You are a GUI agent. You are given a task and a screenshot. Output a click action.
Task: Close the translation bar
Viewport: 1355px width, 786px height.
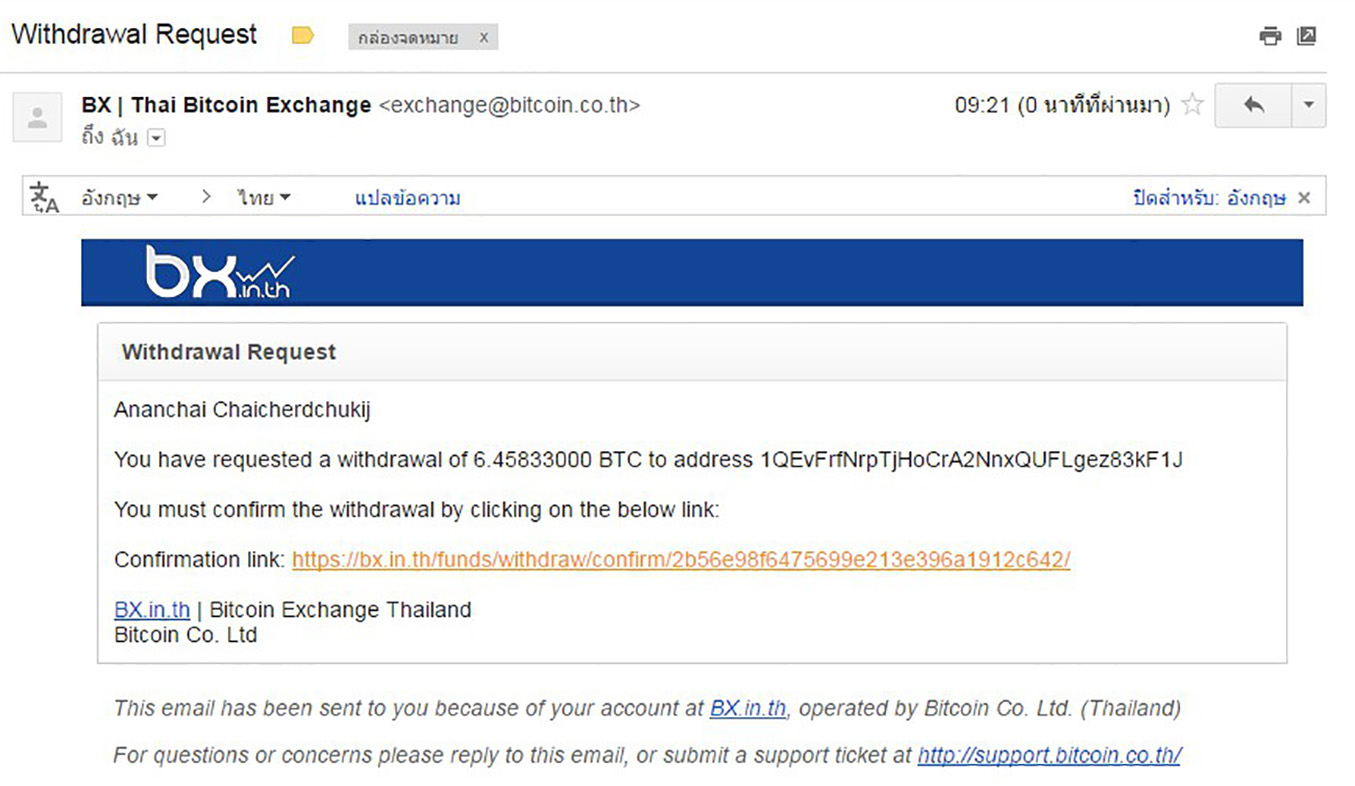click(x=1304, y=198)
